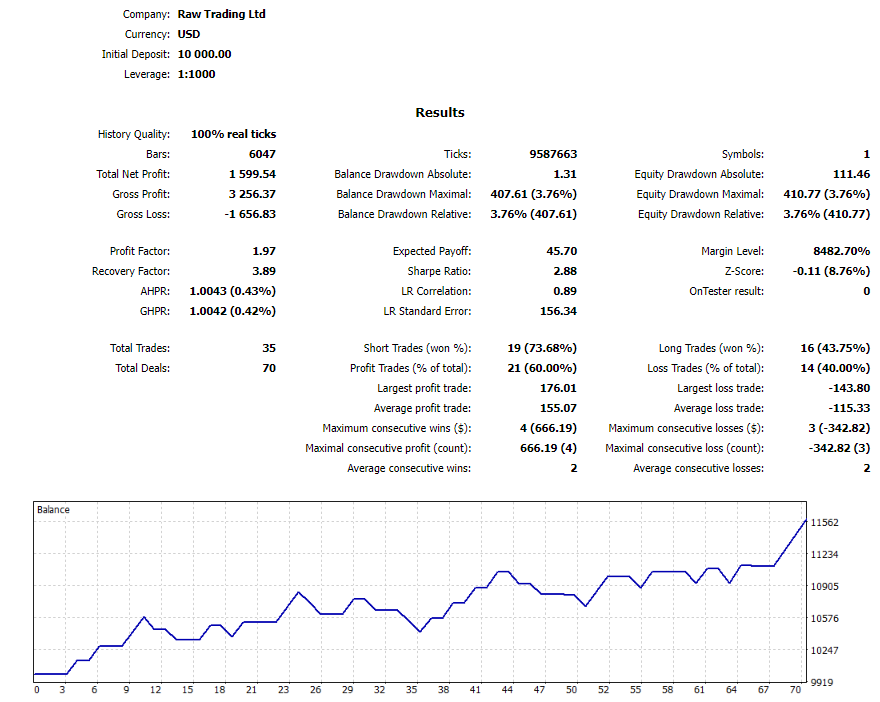Select the Expected Payoff value 45.70
880x702 pixels.
pos(562,251)
